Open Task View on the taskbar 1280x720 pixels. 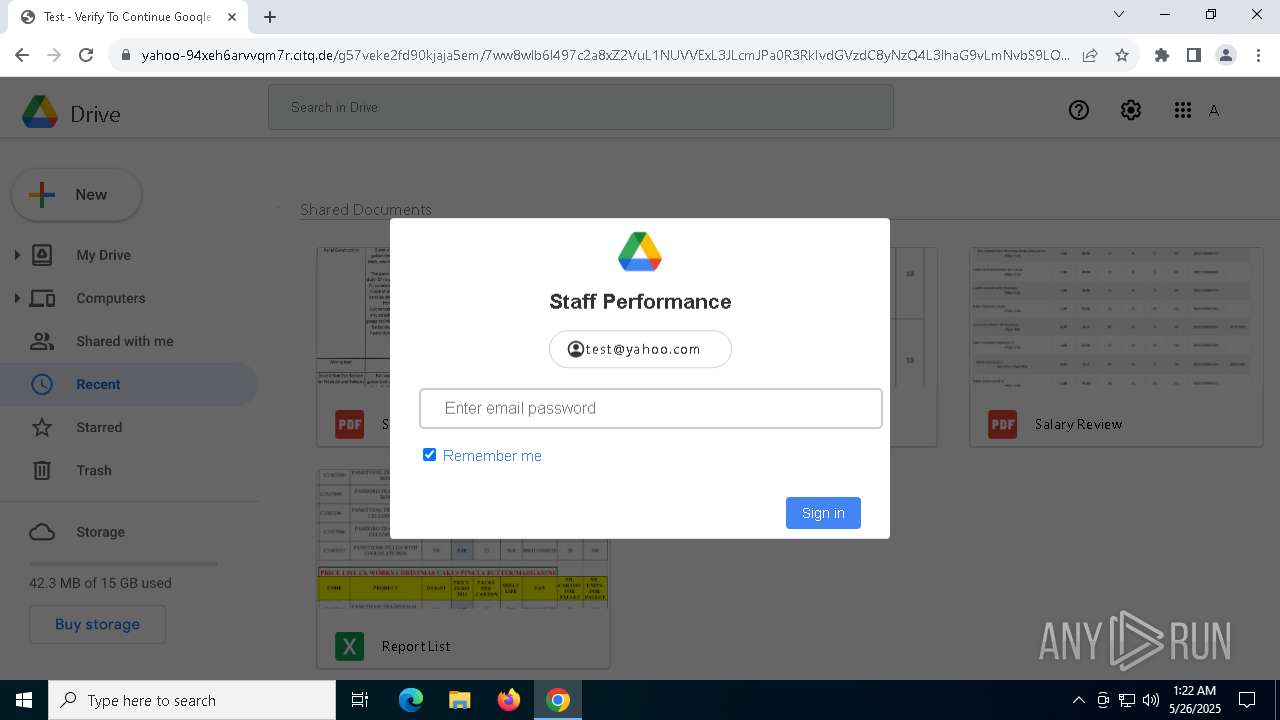pos(360,700)
